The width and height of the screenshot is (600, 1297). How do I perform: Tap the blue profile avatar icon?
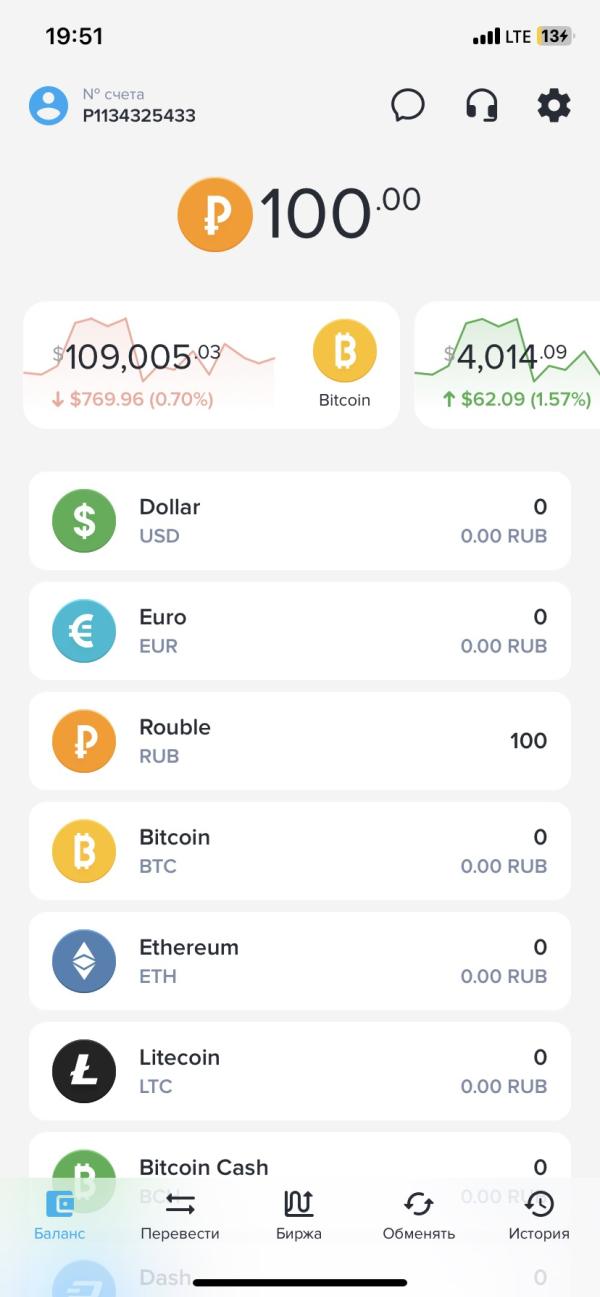coord(48,105)
